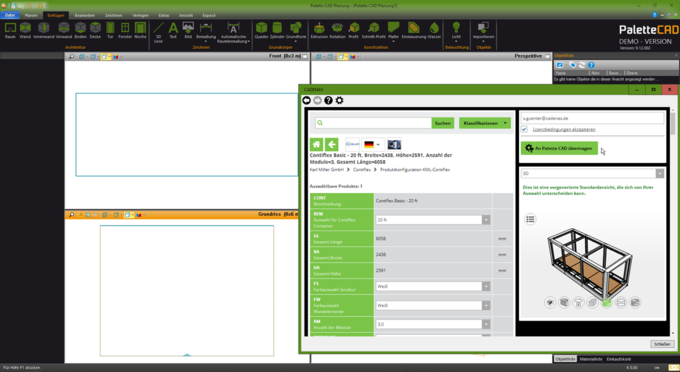Click the Suchen button

[443, 123]
